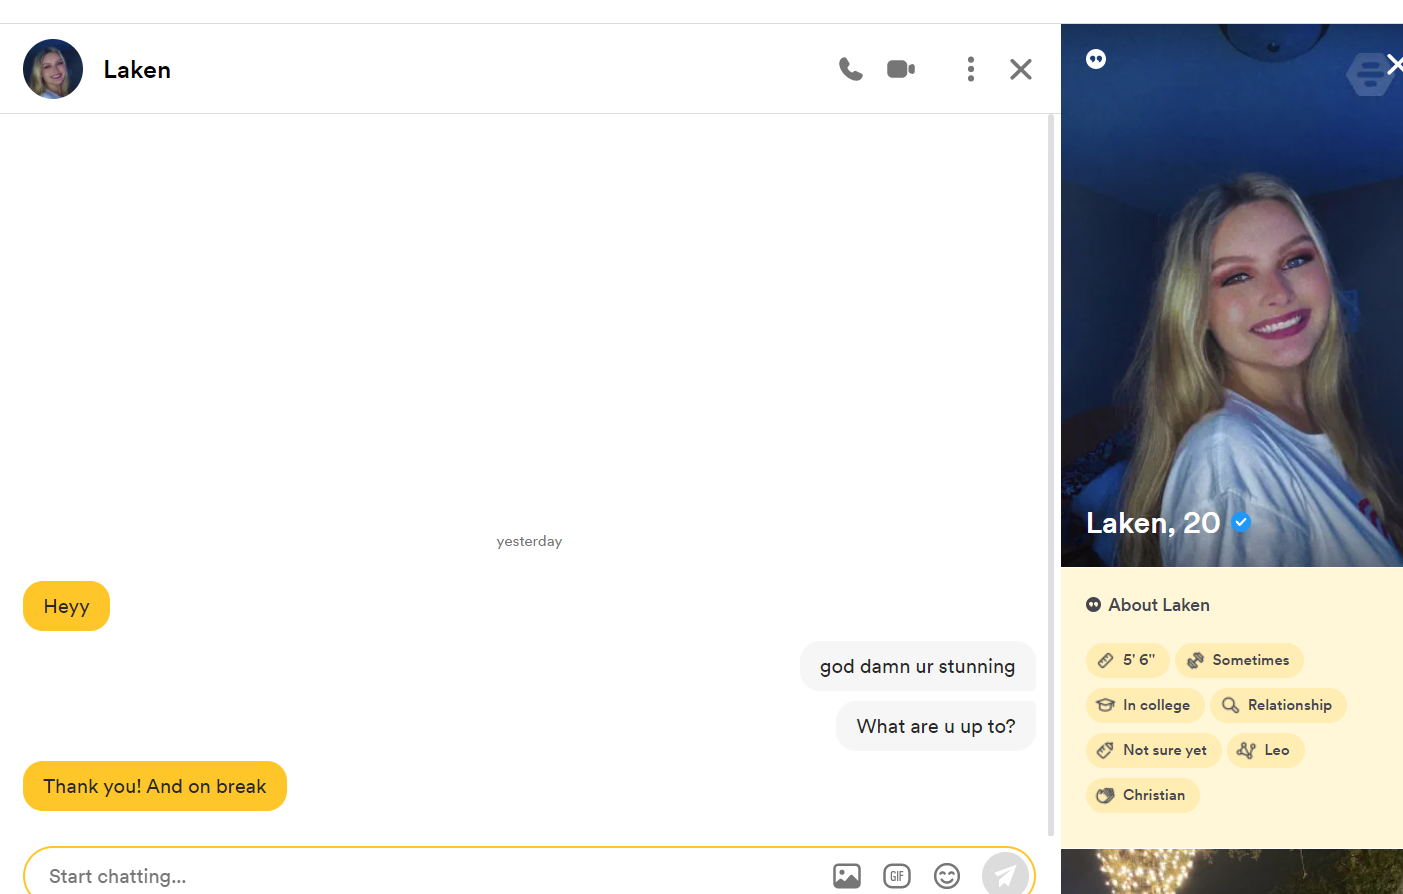The image size is (1403, 894).
Task: Open the three-dot chat options menu
Action: 970,69
